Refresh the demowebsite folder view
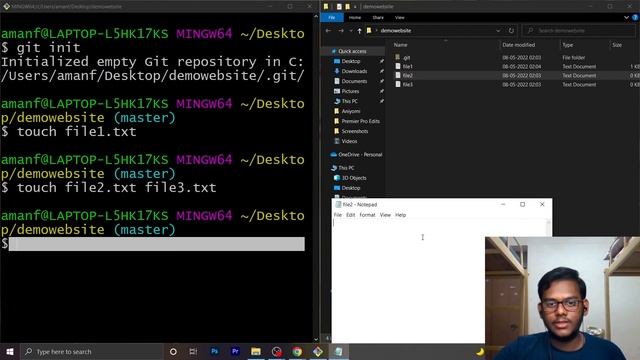Screen dimensions: 640x360 click(511, 31)
